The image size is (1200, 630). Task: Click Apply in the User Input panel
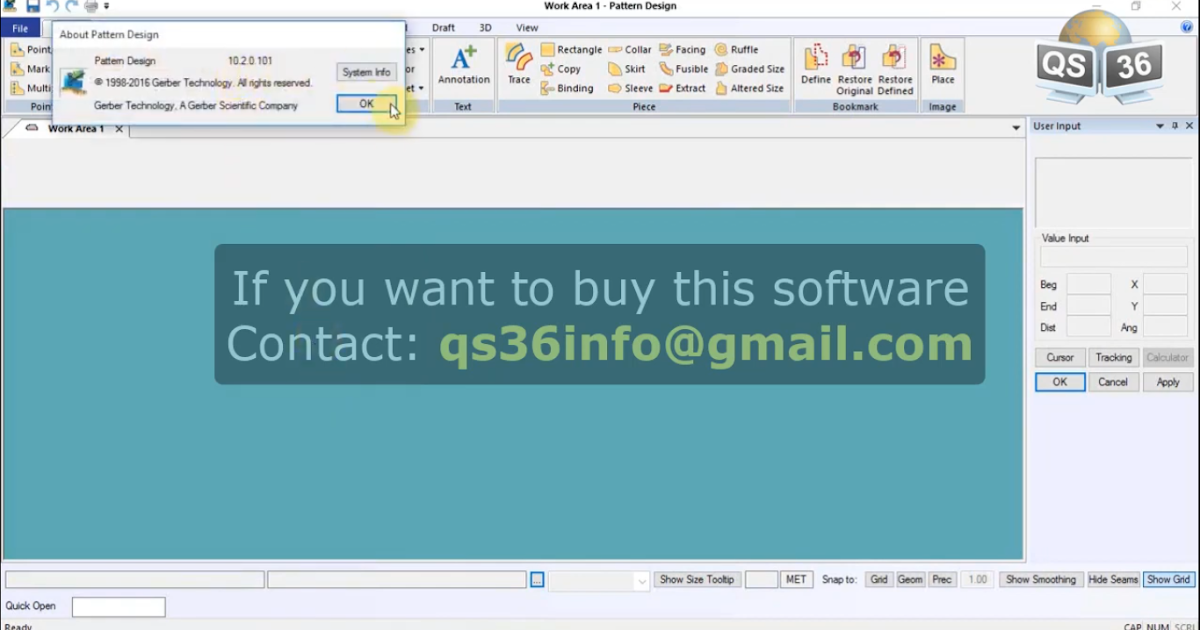[x=1168, y=382]
